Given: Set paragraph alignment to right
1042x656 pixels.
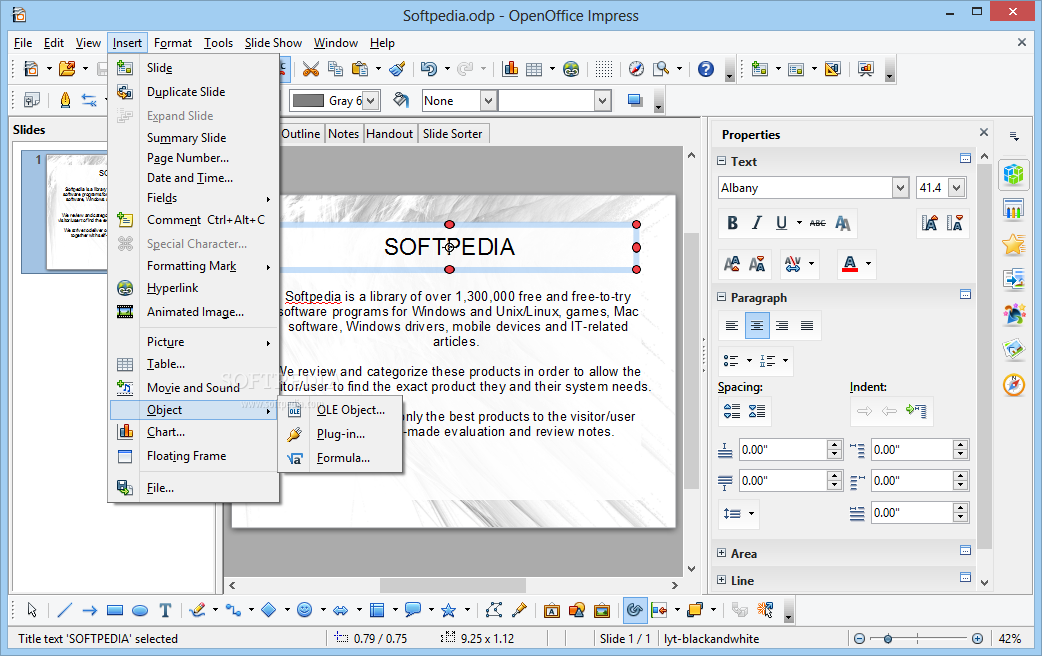Looking at the screenshot, I should click(x=782, y=326).
